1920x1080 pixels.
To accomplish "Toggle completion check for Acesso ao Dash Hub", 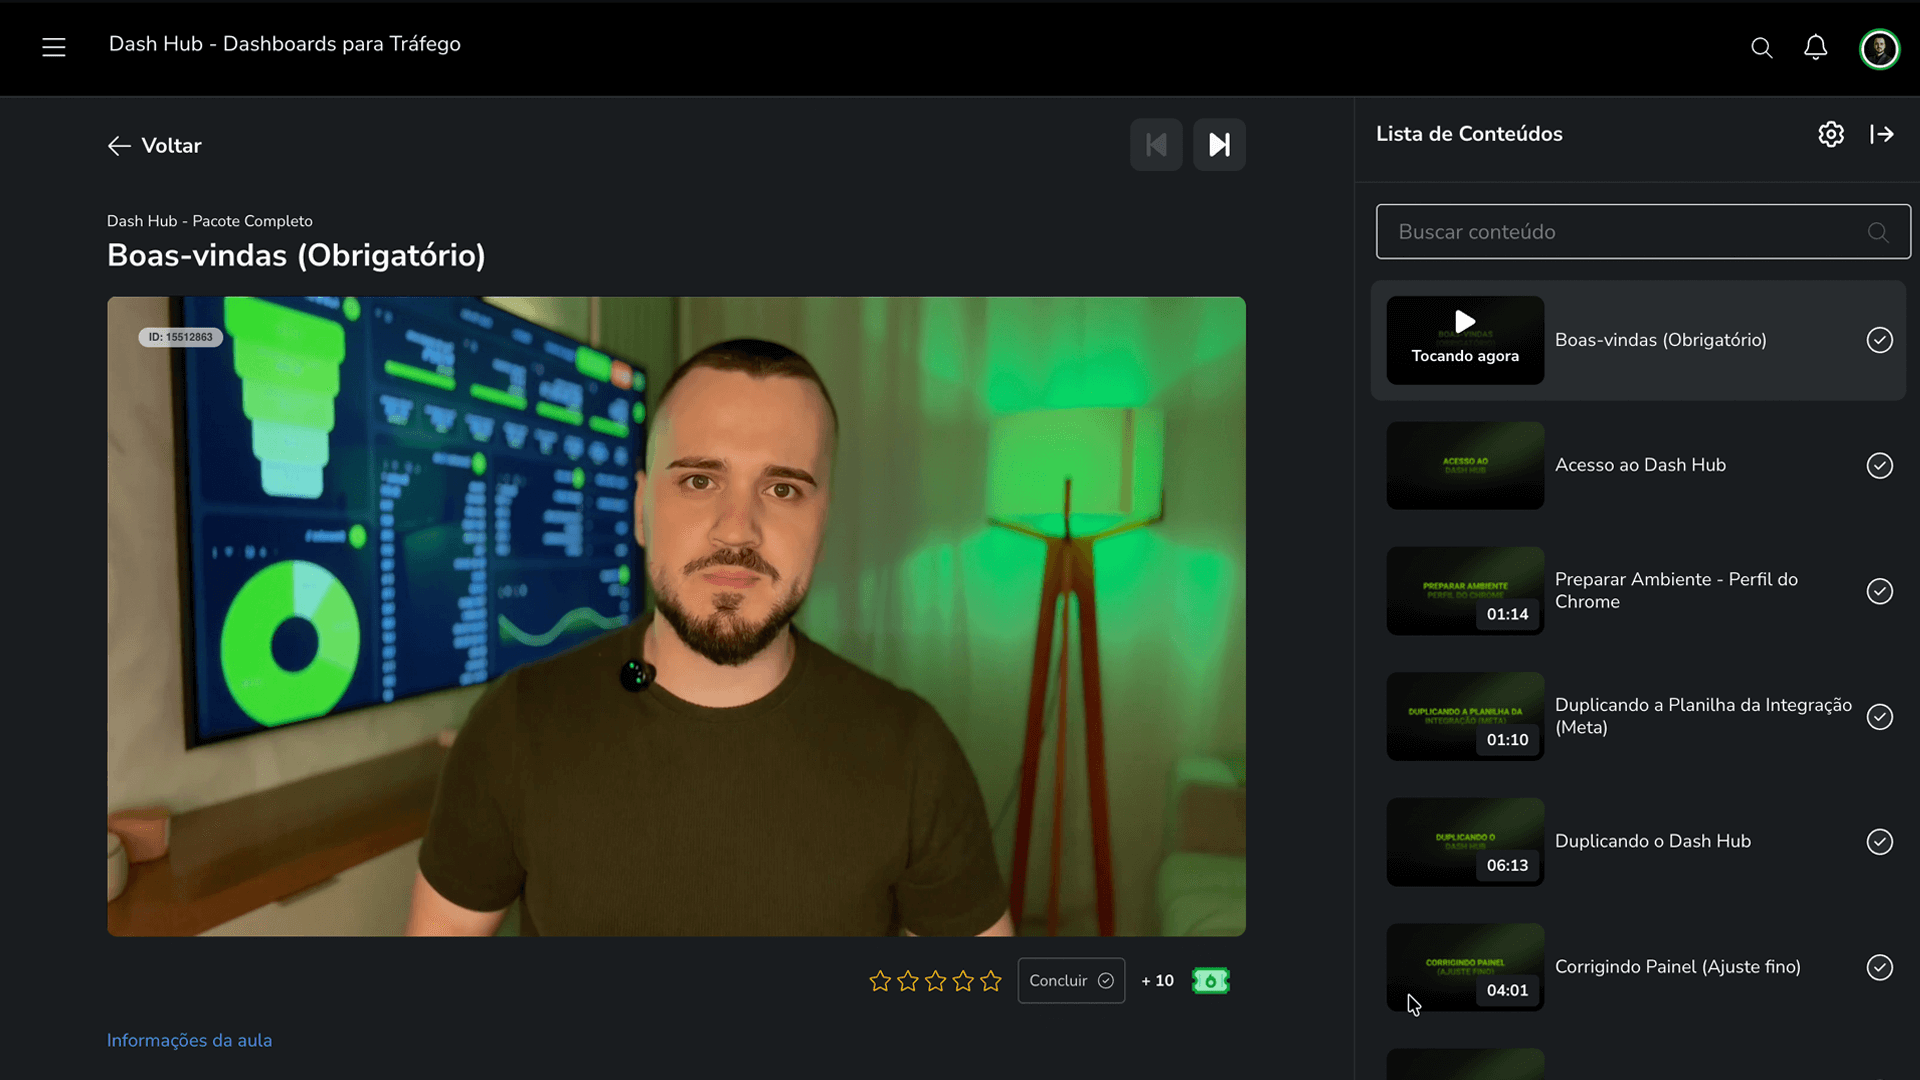I will click(1879, 466).
